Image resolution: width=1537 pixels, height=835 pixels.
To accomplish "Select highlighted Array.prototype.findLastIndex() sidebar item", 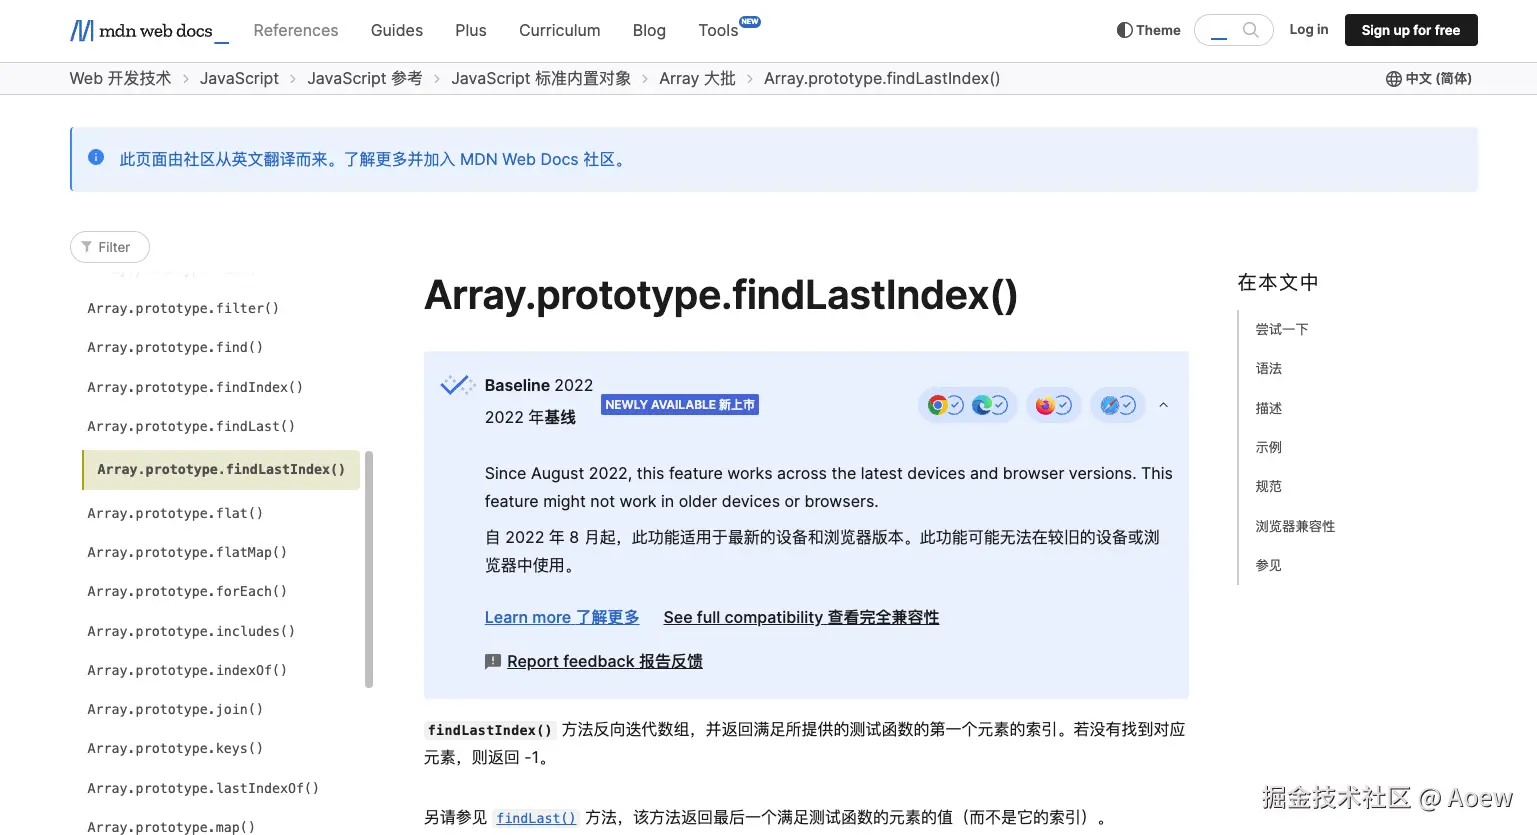I will pos(221,469).
